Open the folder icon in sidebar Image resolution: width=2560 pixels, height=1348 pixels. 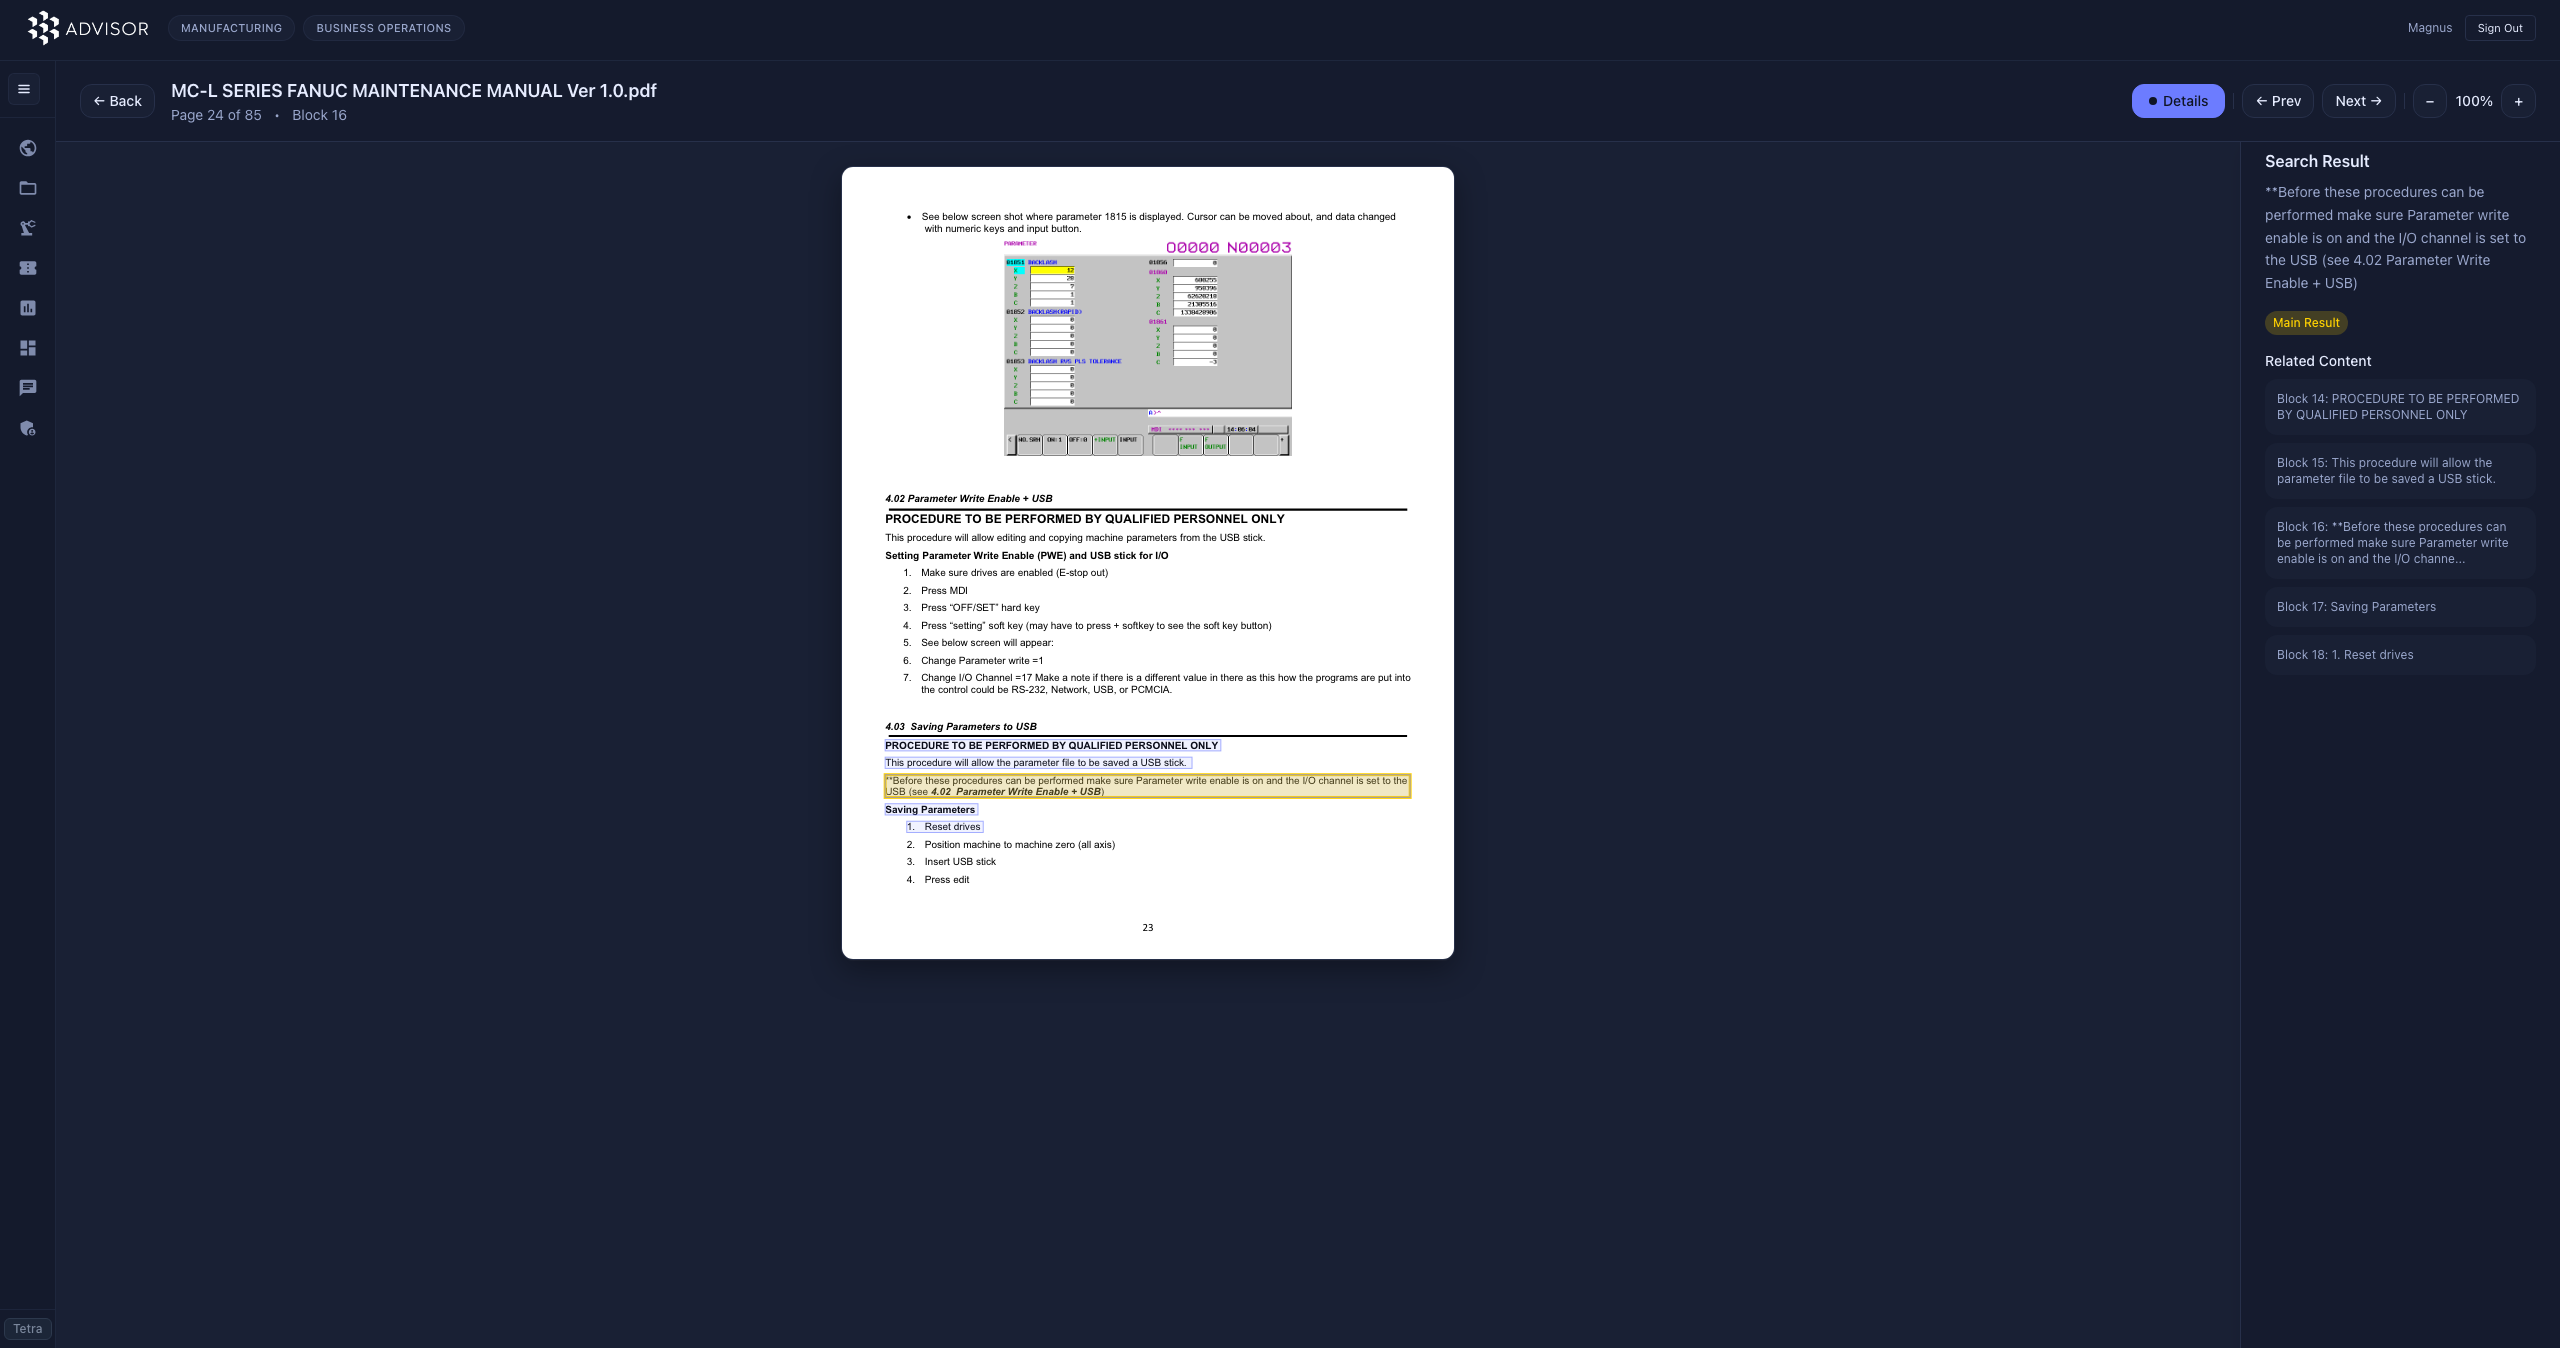pos(28,188)
